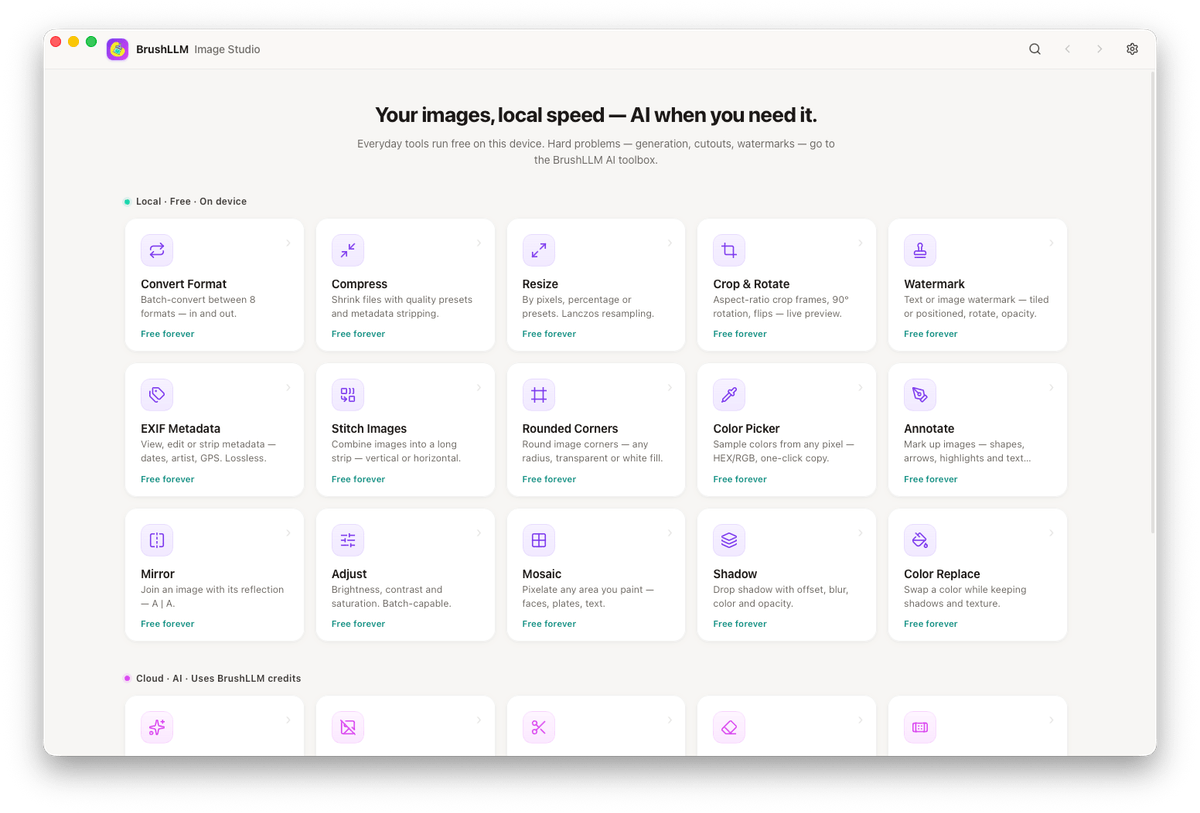Click the "Adjust" card title
This screenshot has width=1200, height=813.
(349, 574)
